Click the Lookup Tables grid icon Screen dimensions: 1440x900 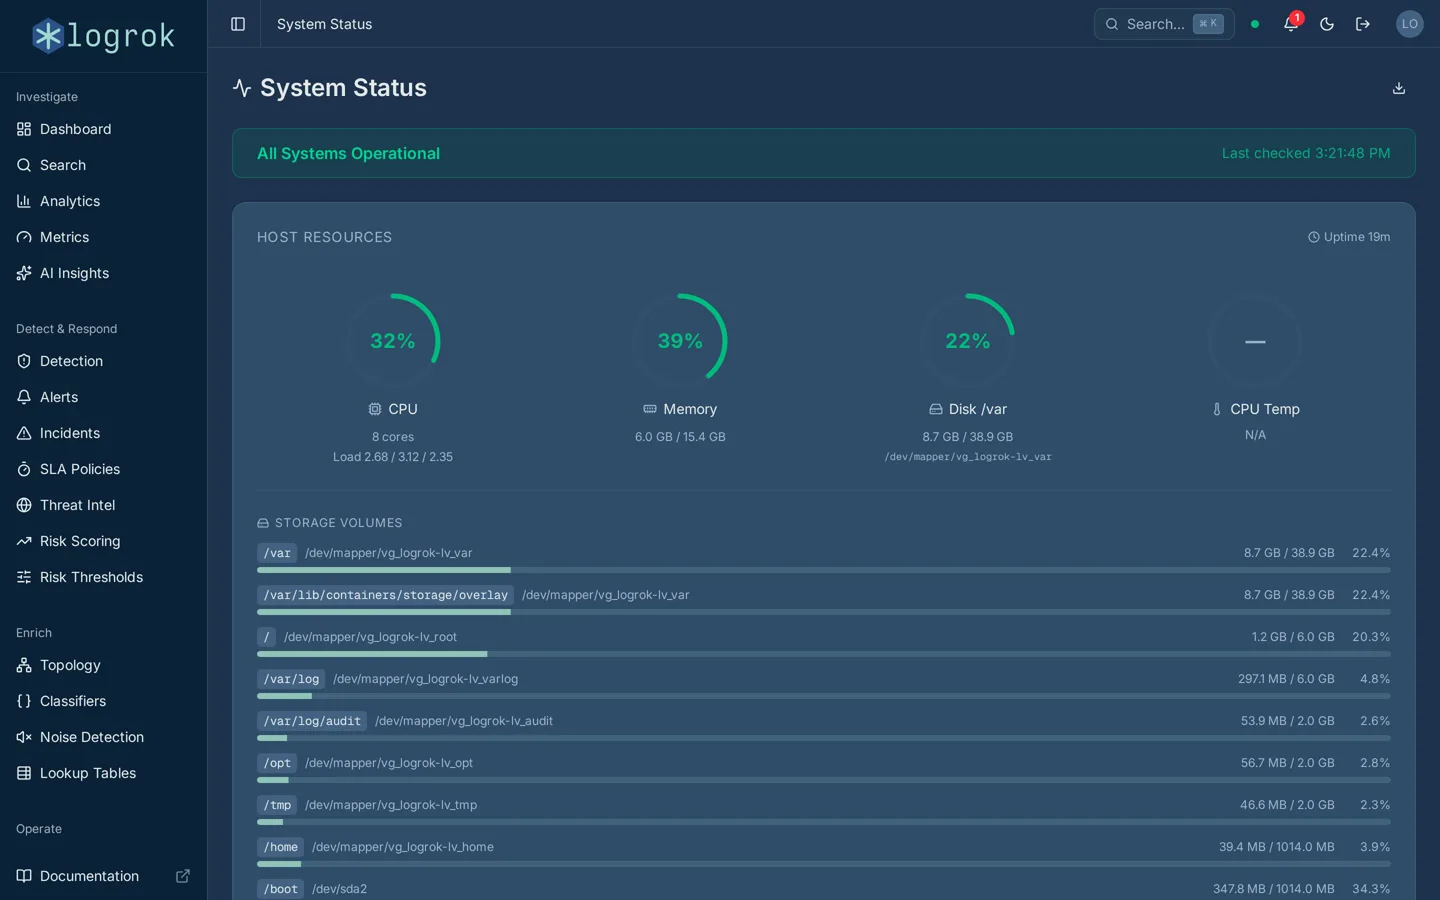click(x=24, y=773)
